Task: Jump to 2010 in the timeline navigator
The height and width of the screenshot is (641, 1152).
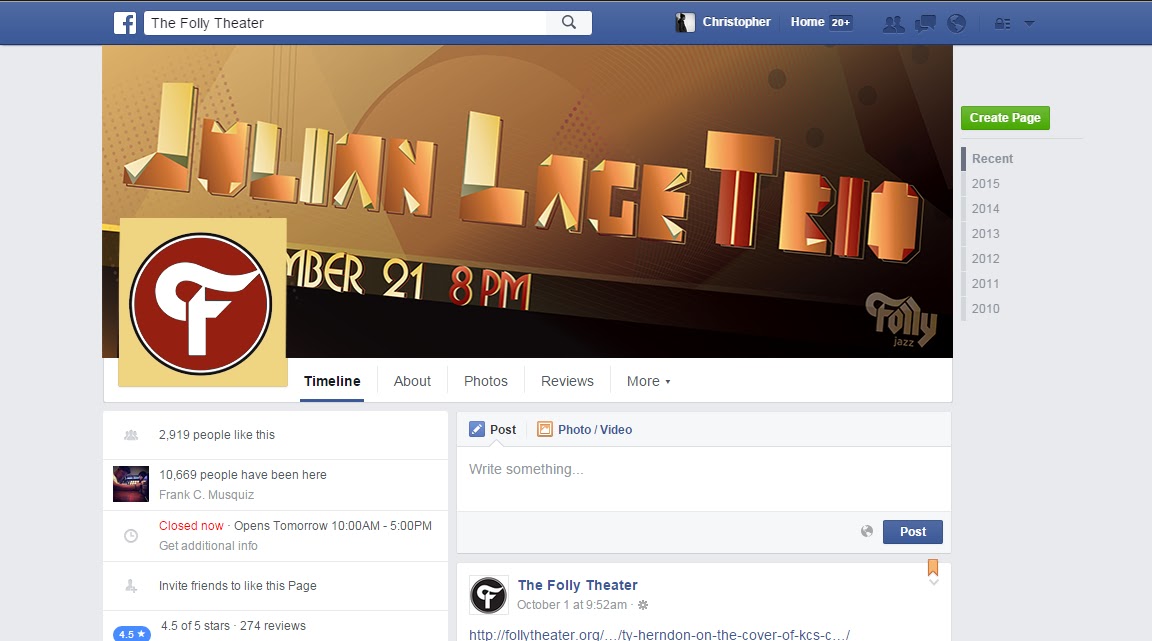Action: 985,309
